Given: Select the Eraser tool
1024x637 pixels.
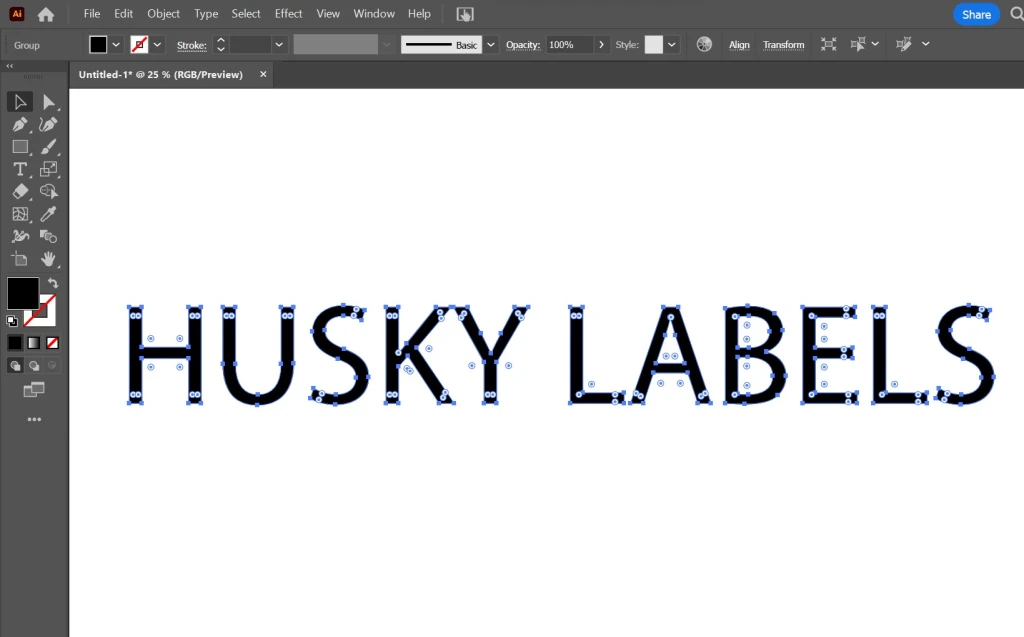Looking at the screenshot, I should tap(20, 191).
